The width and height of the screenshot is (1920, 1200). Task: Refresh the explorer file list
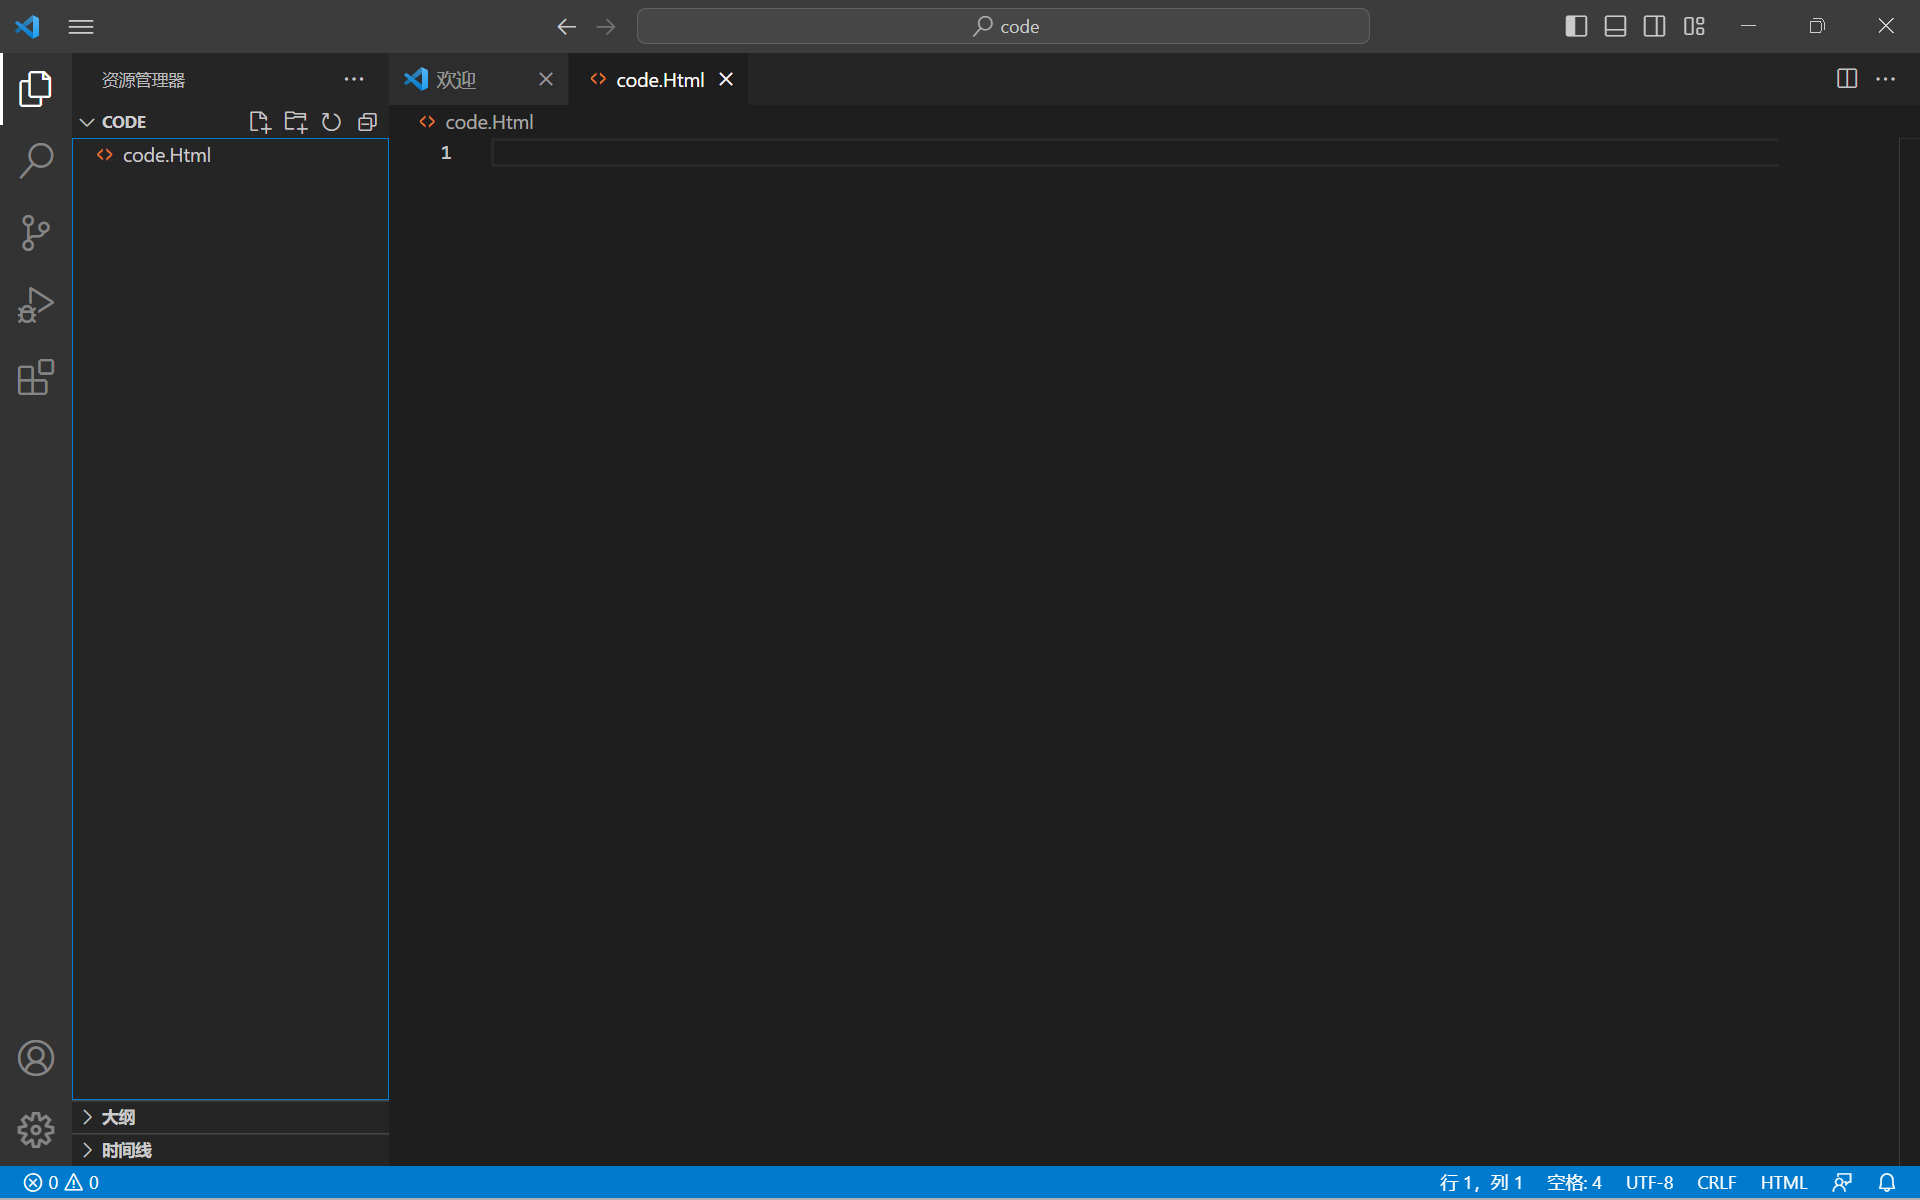[331, 122]
